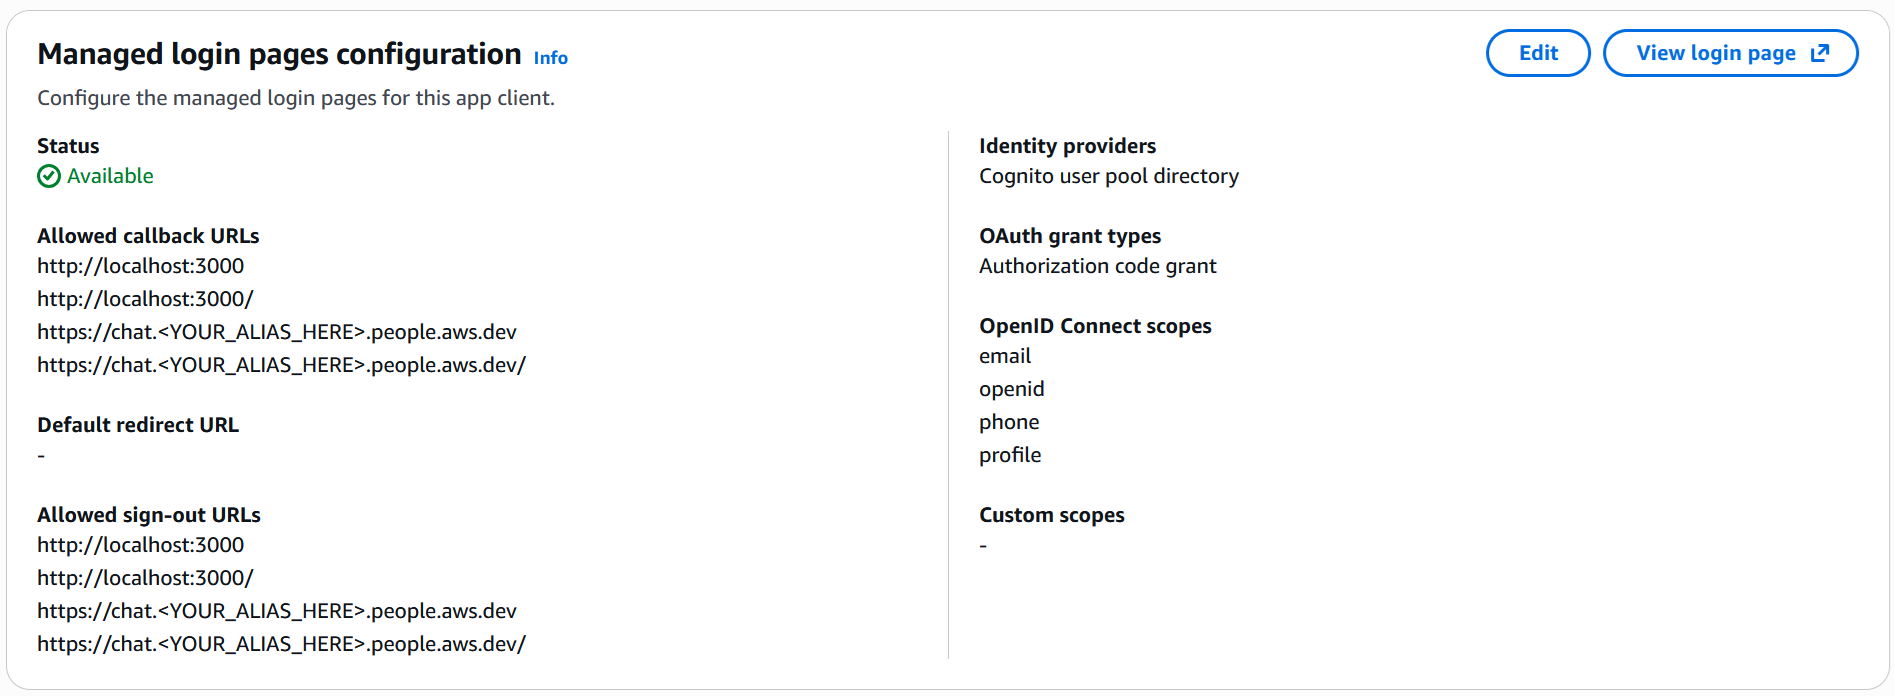Click the green Available status checkmark icon
The height and width of the screenshot is (696, 1895).
48,176
